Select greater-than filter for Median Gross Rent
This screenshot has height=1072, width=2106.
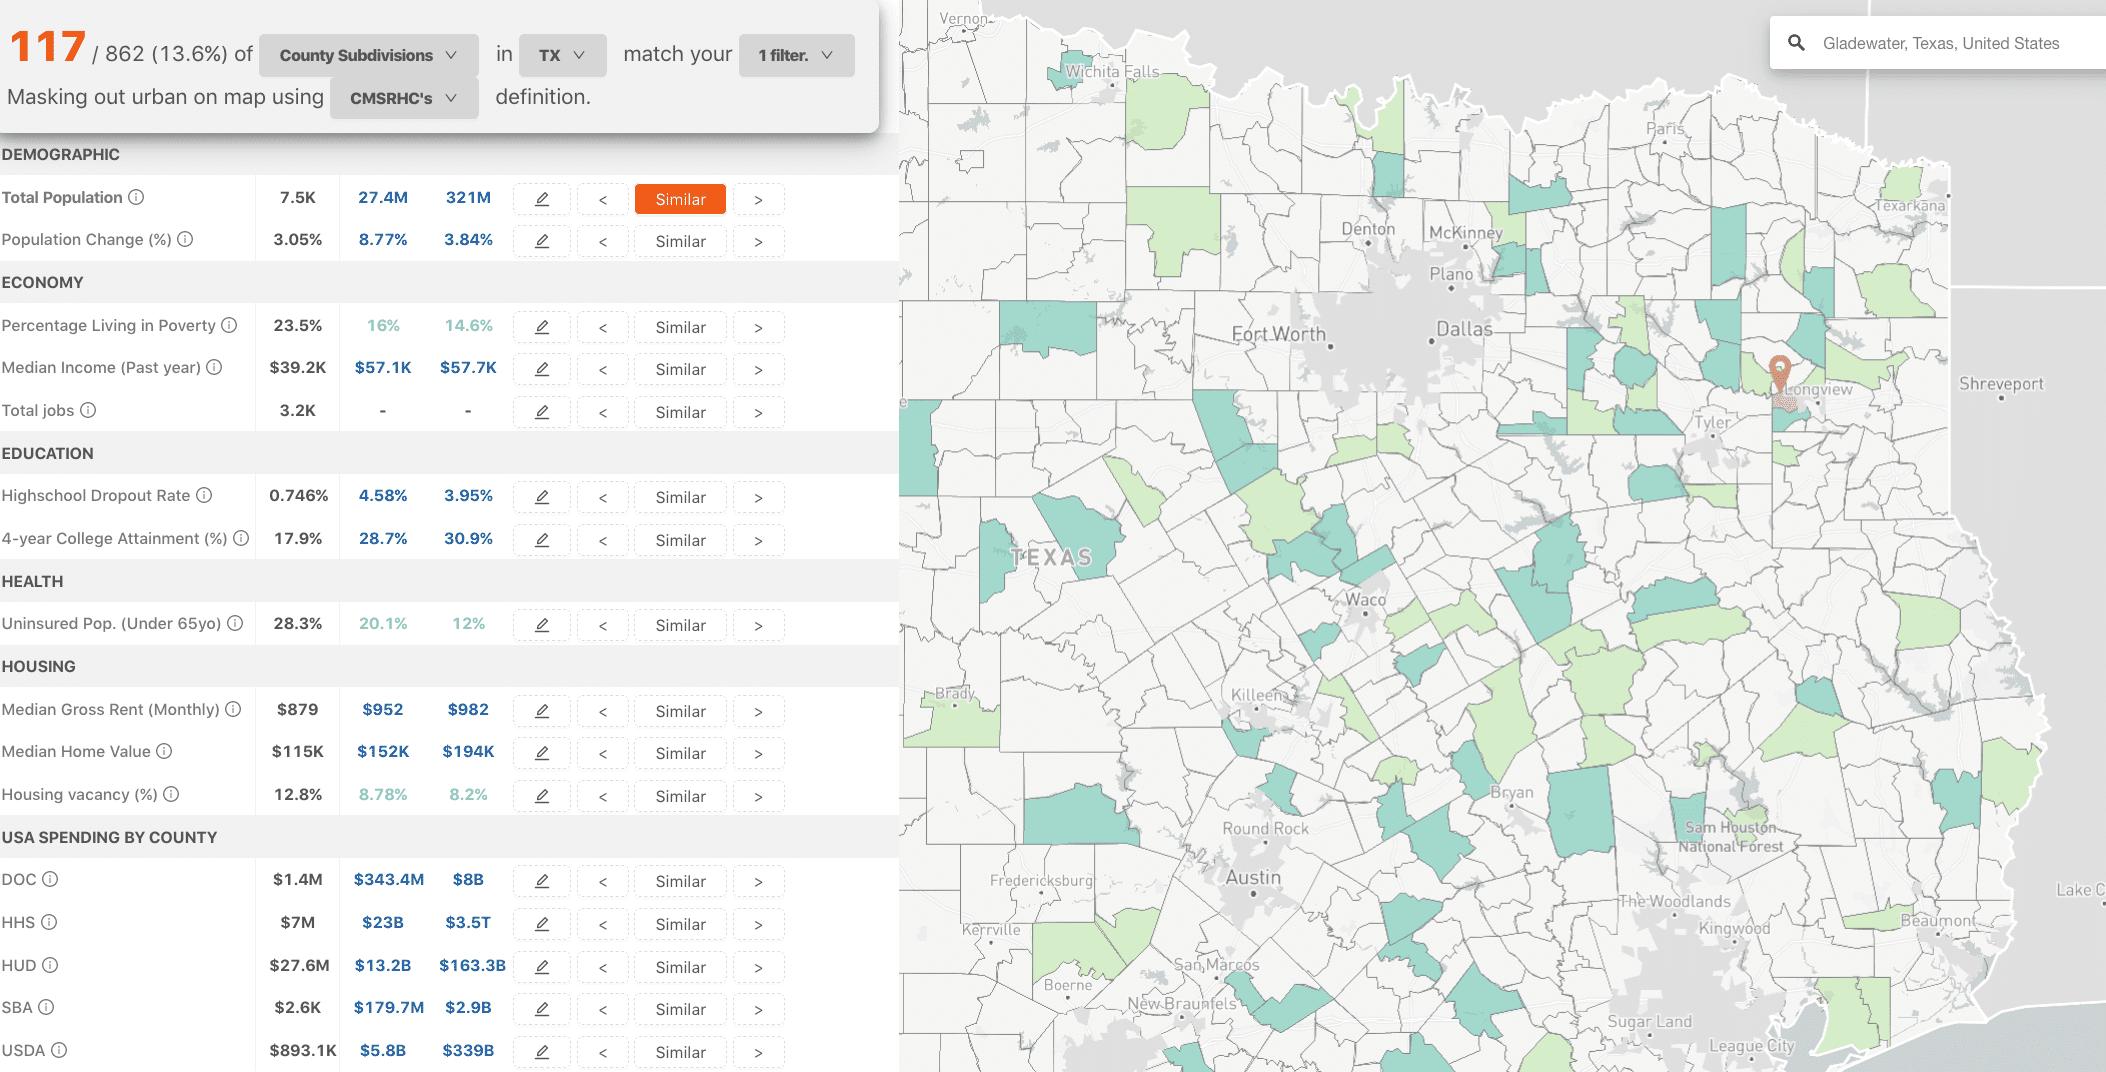[x=758, y=711]
